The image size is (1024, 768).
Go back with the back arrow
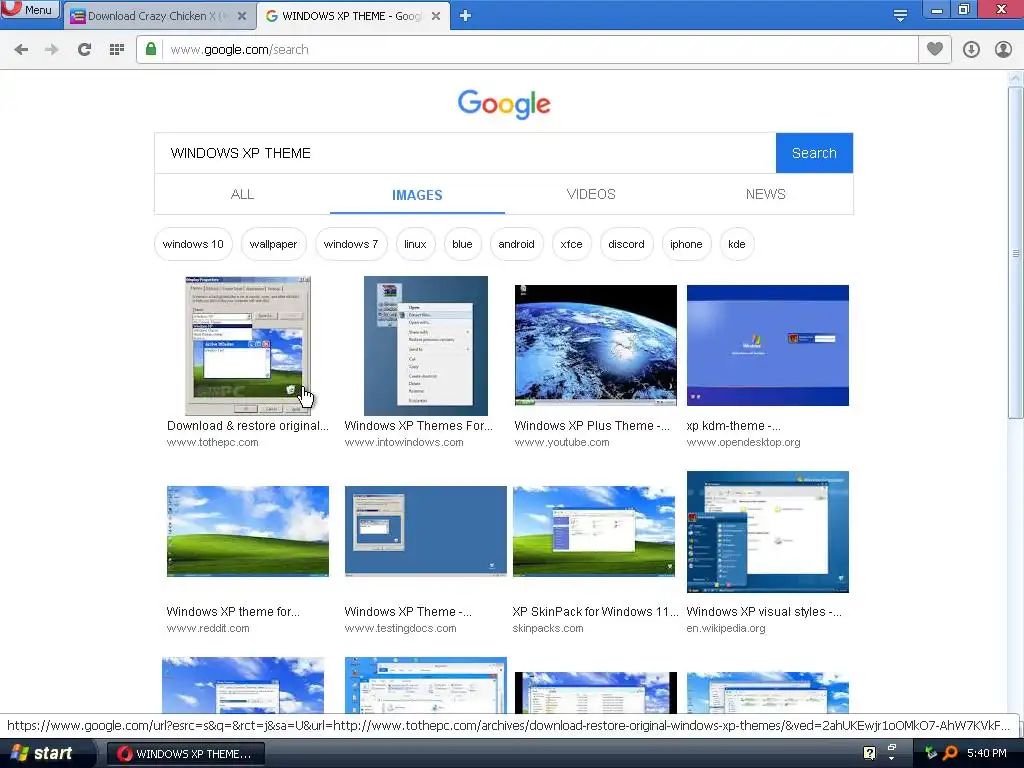point(21,50)
